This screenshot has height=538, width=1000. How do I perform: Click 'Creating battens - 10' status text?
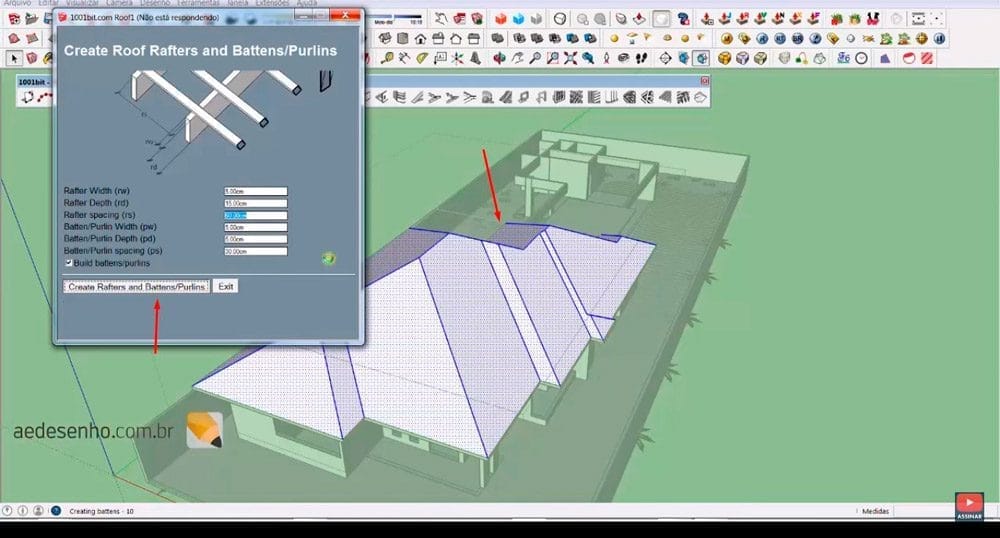click(101, 511)
